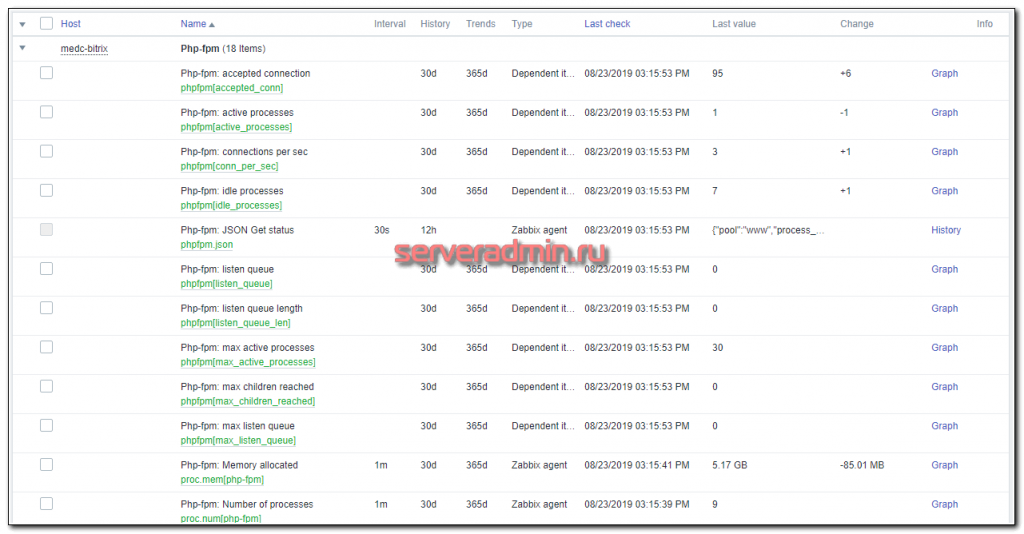Open Graph for Number of processes
The image size is (1024, 534).
click(944, 504)
